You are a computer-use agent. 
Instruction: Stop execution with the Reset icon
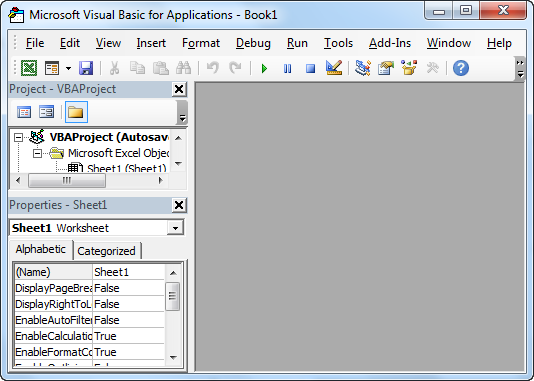coord(310,68)
